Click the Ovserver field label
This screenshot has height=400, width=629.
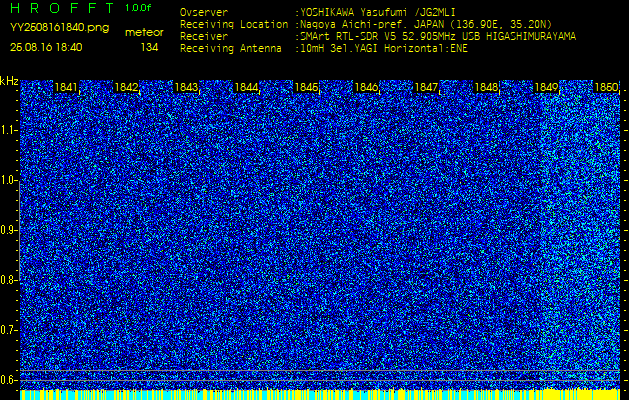click(x=204, y=12)
